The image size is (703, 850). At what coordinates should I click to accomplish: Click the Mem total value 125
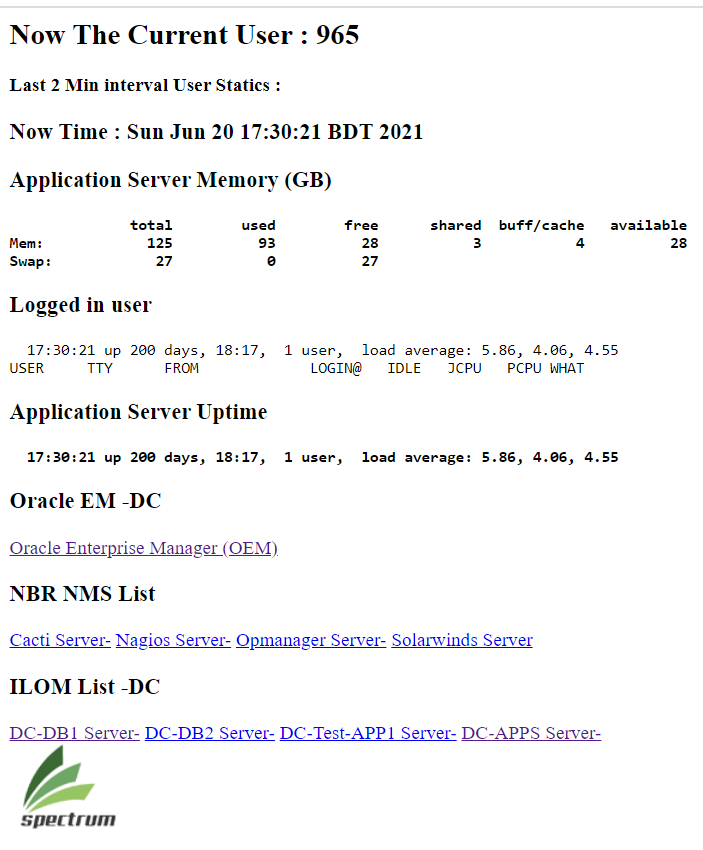tap(159, 243)
